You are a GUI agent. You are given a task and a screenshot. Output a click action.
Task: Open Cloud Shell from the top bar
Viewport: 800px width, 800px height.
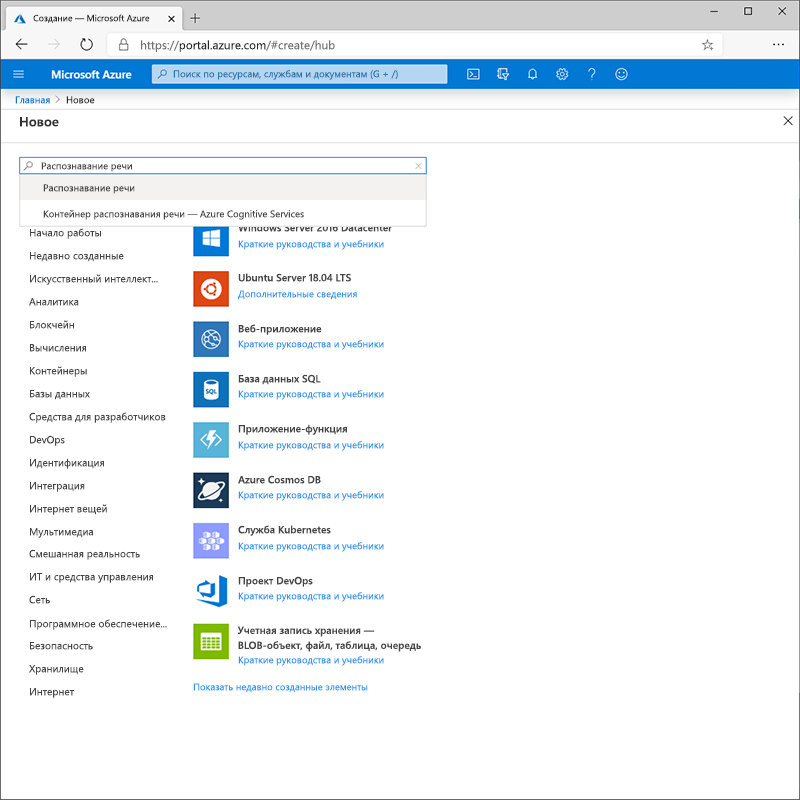pyautogui.click(x=473, y=74)
